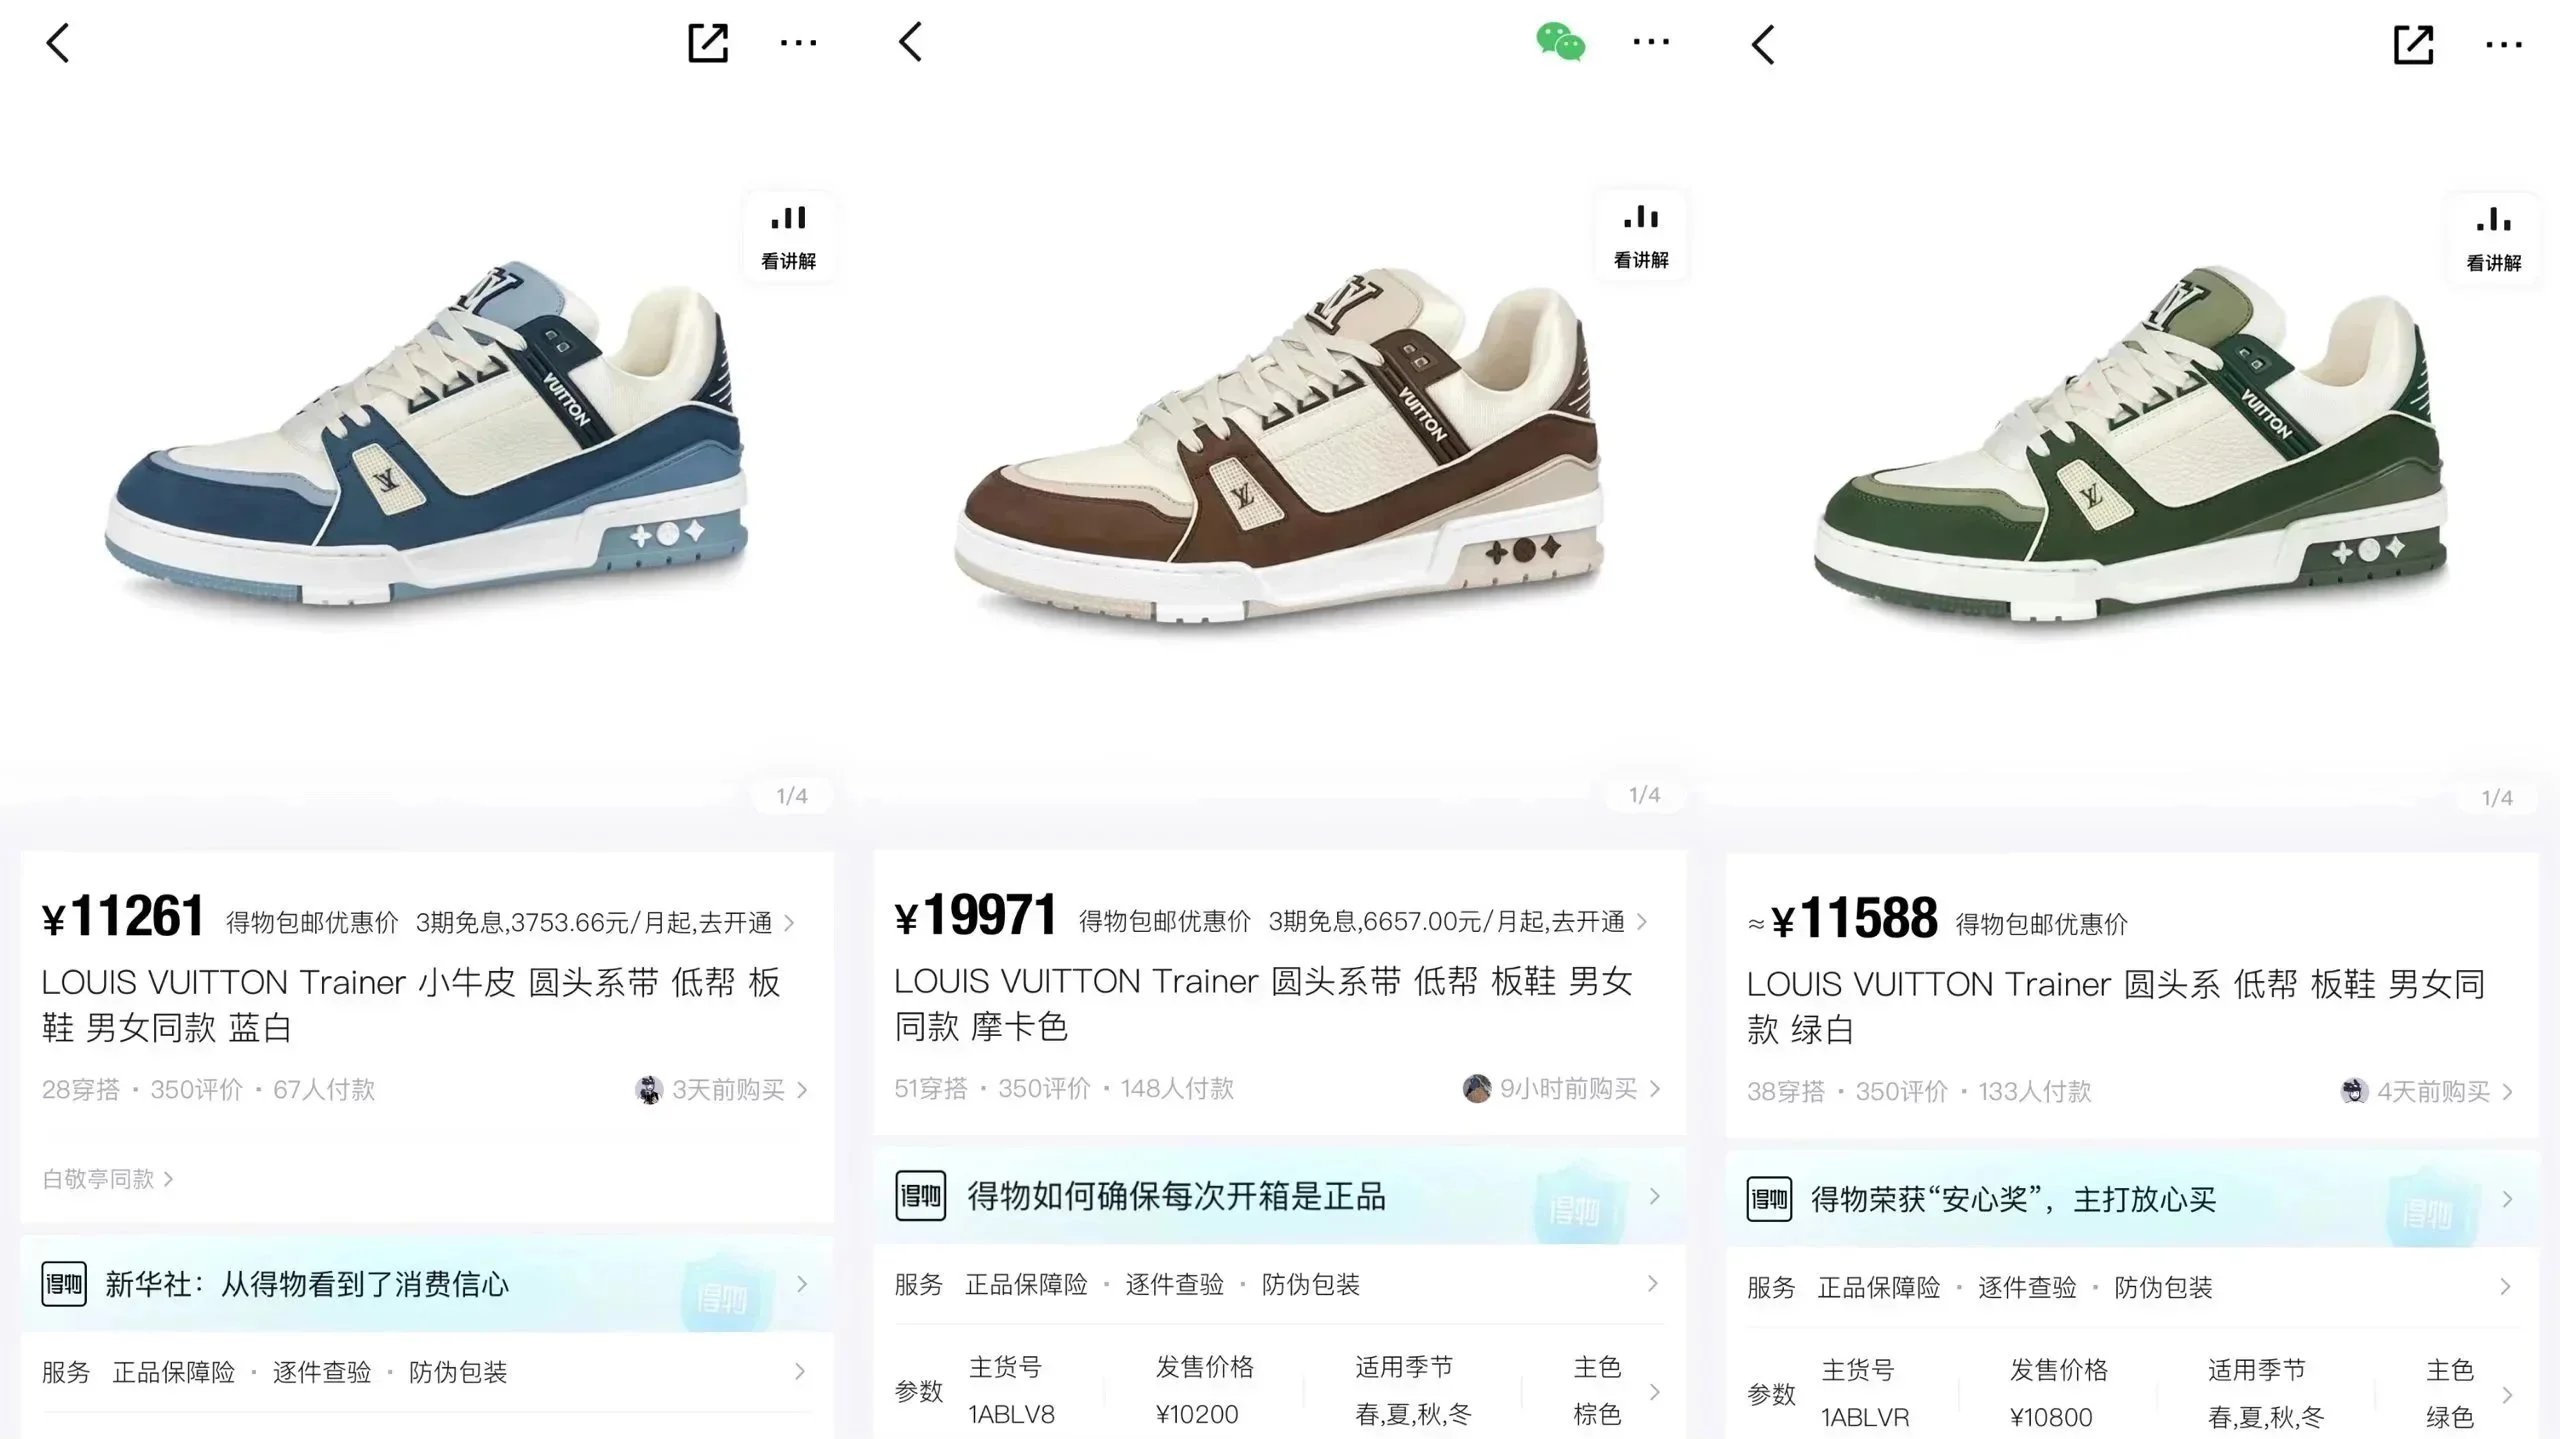Tap the blue Louis Vuitton sneaker image
The height and width of the screenshot is (1439, 2560).
click(427, 435)
